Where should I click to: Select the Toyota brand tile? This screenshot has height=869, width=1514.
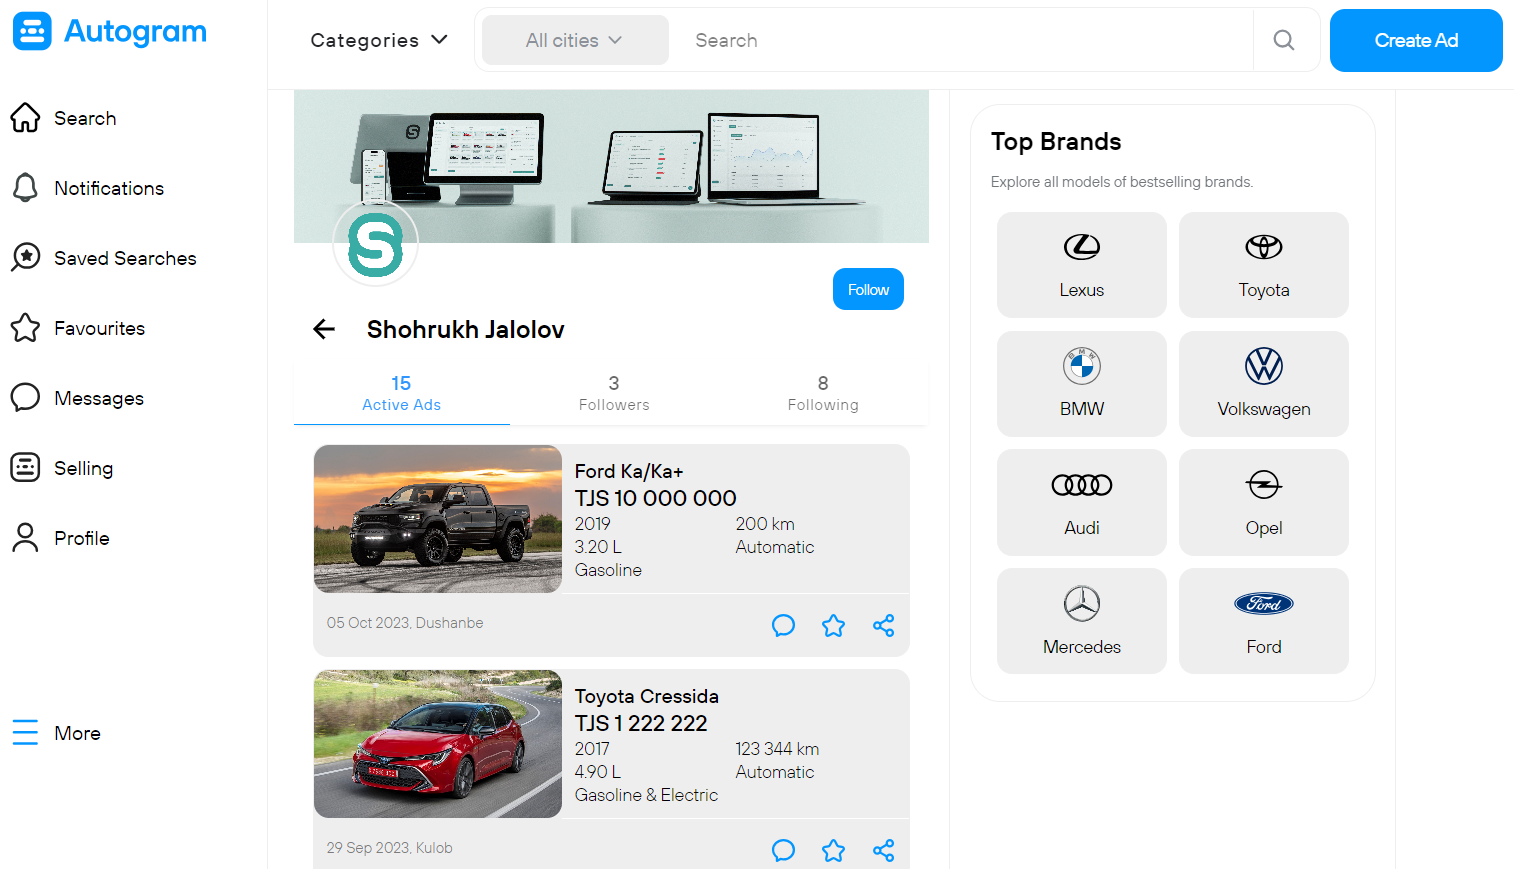1264,265
